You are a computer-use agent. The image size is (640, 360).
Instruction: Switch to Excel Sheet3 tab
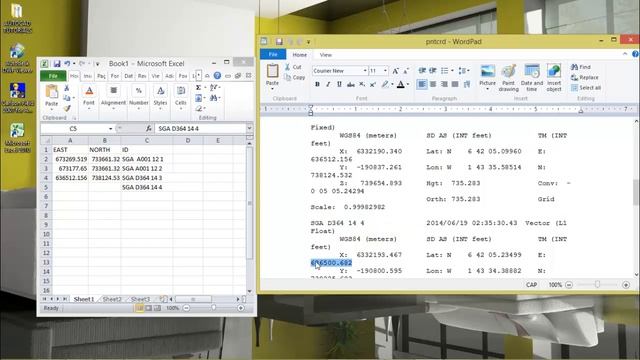[x=140, y=299]
